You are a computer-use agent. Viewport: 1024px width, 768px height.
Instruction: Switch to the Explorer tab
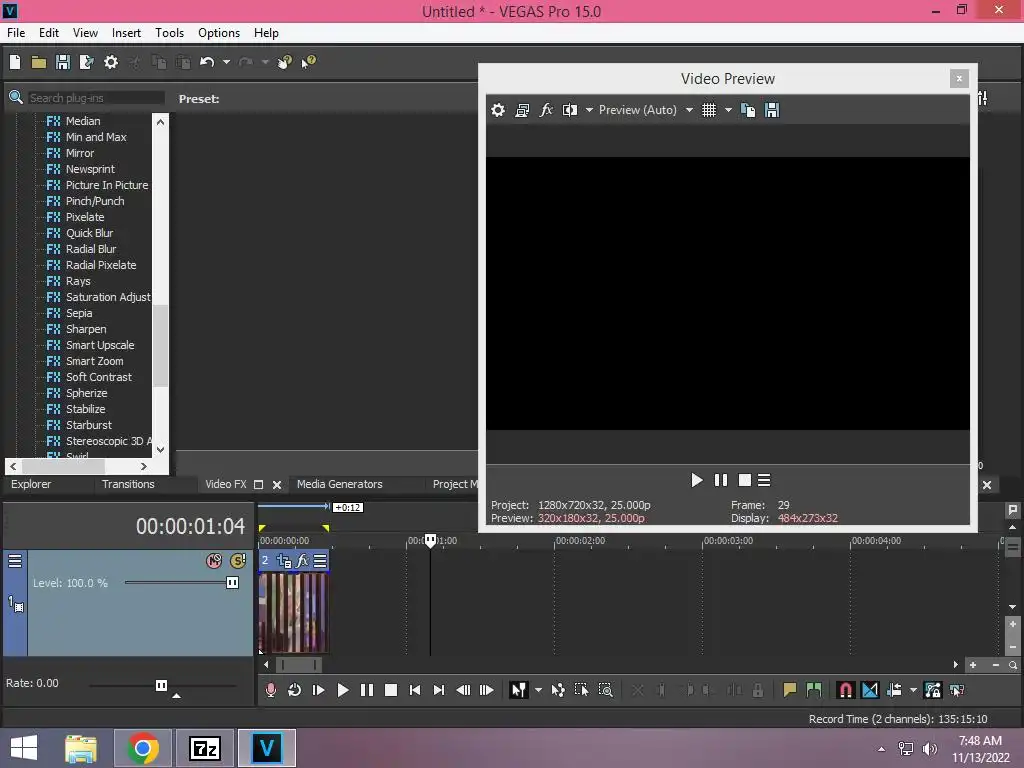[x=31, y=484]
